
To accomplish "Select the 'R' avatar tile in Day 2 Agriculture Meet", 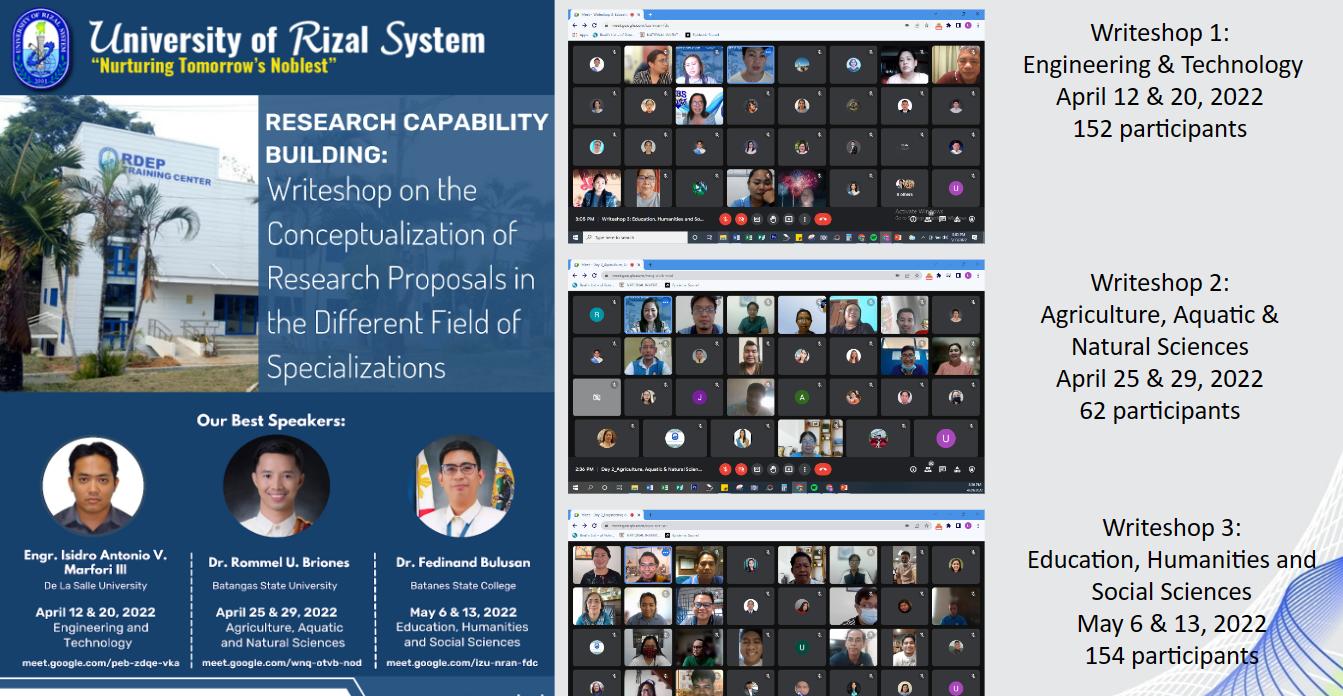I will point(596,314).
